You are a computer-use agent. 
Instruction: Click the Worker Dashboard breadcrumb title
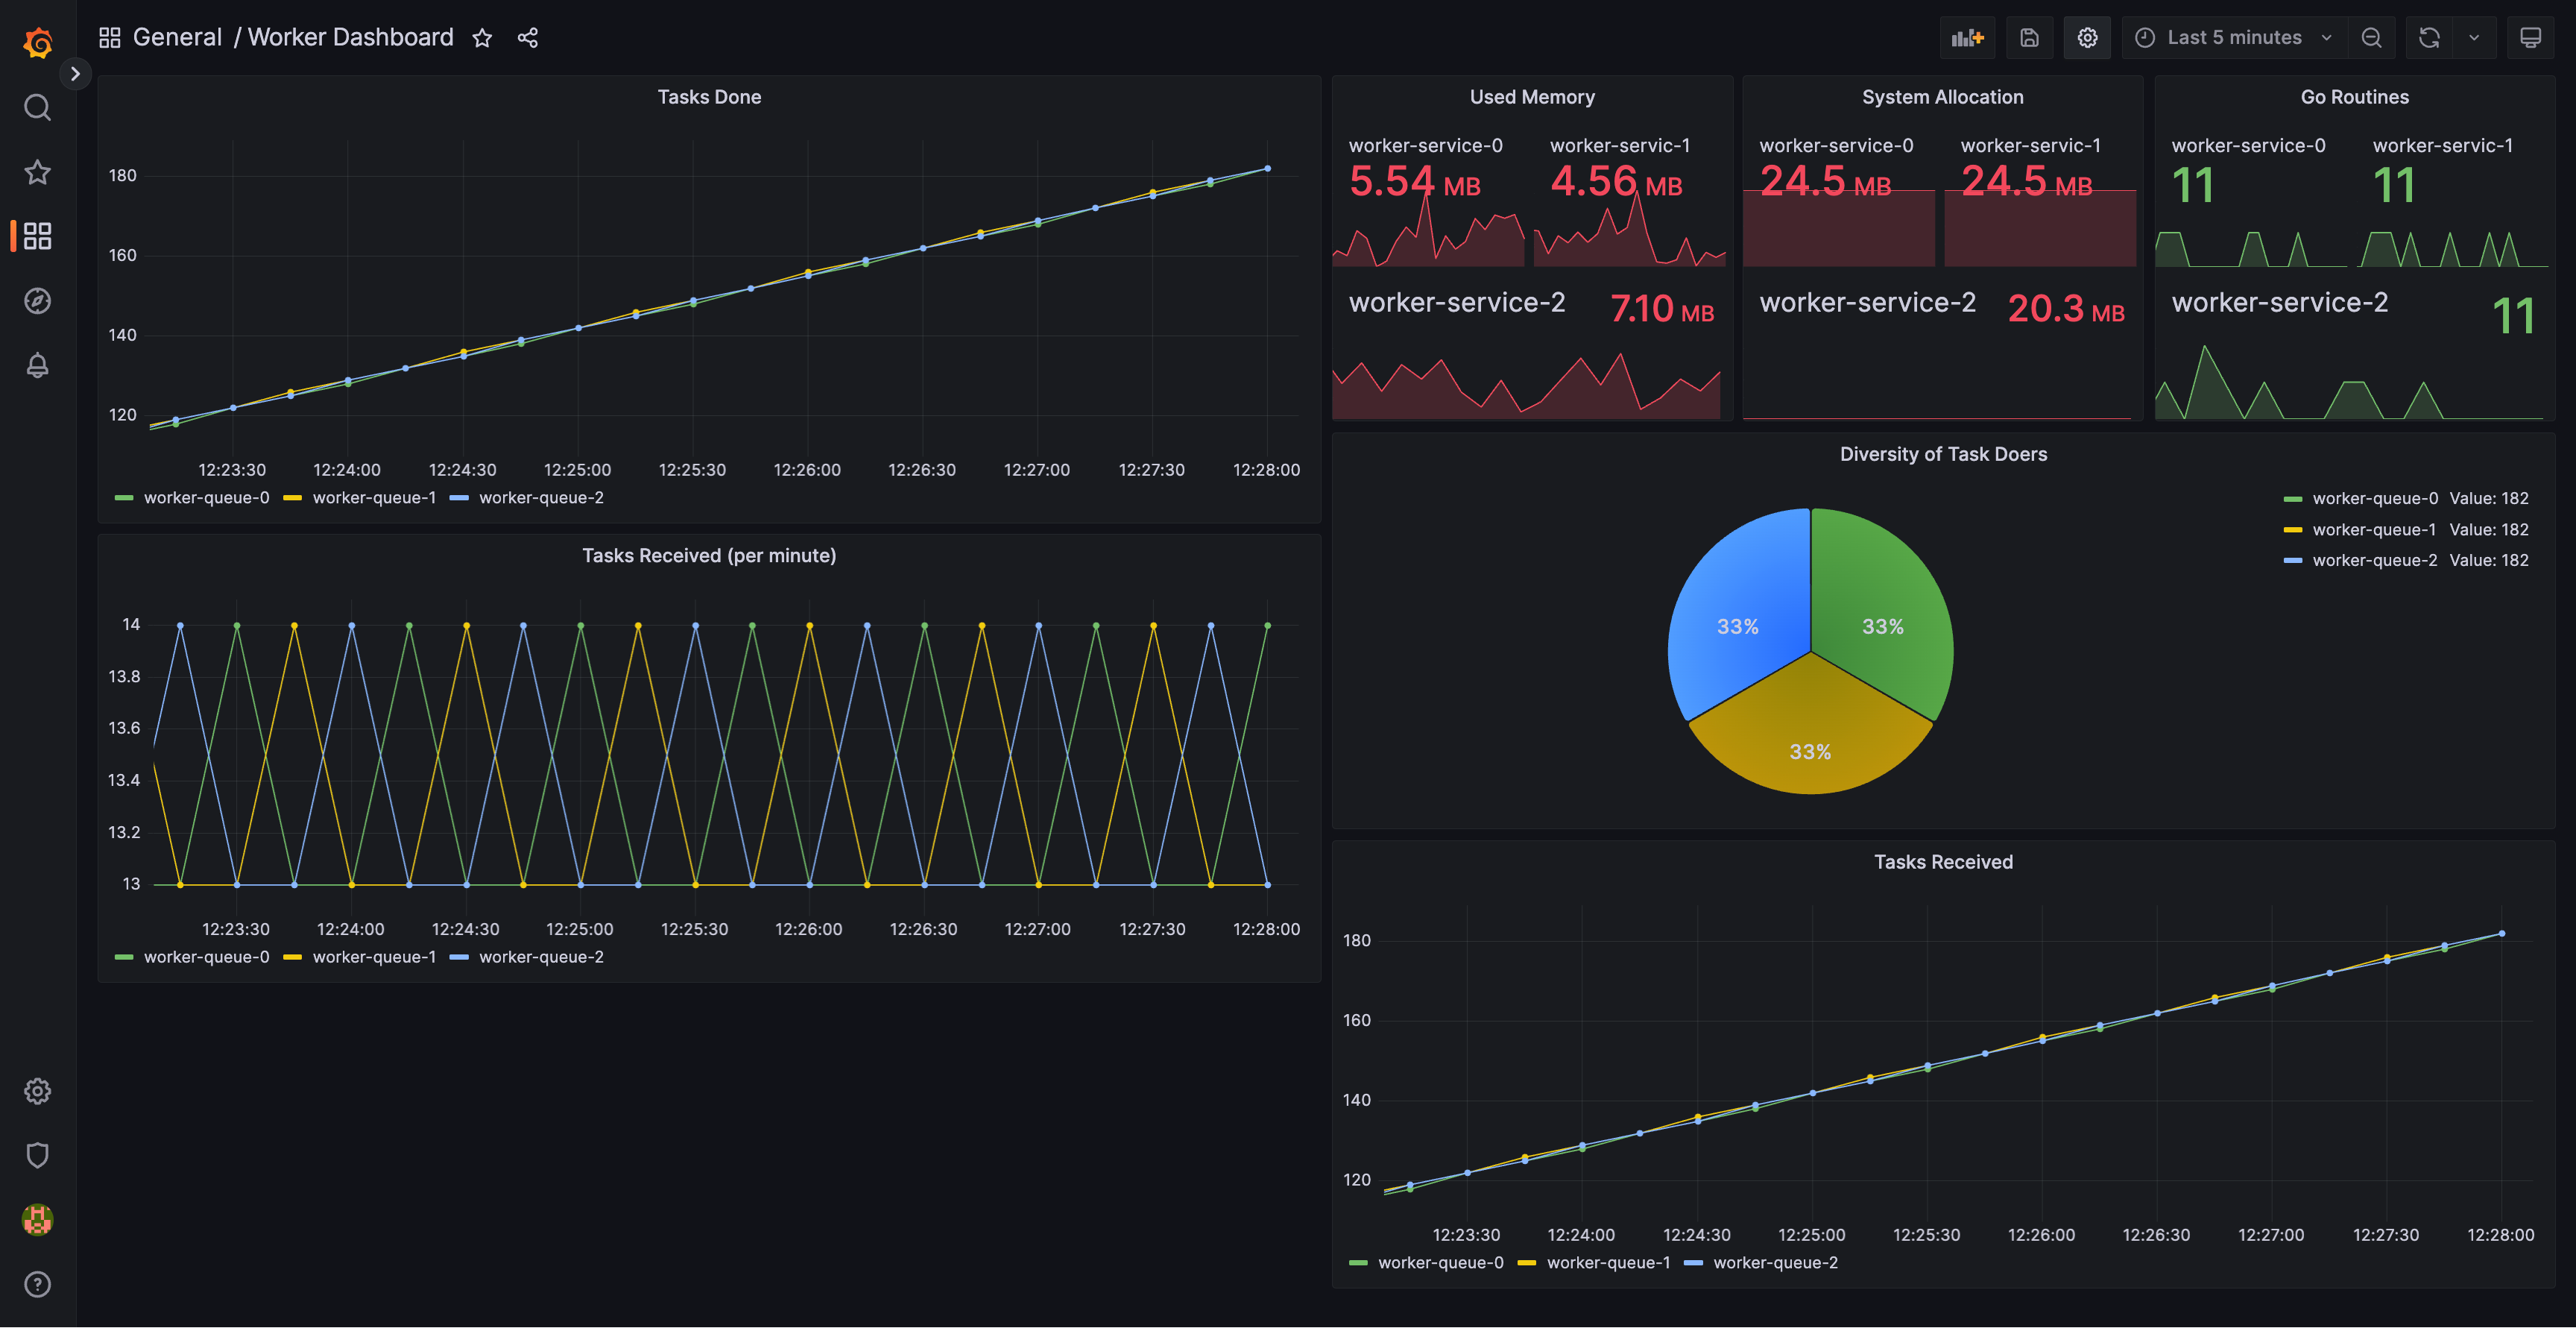click(x=350, y=37)
